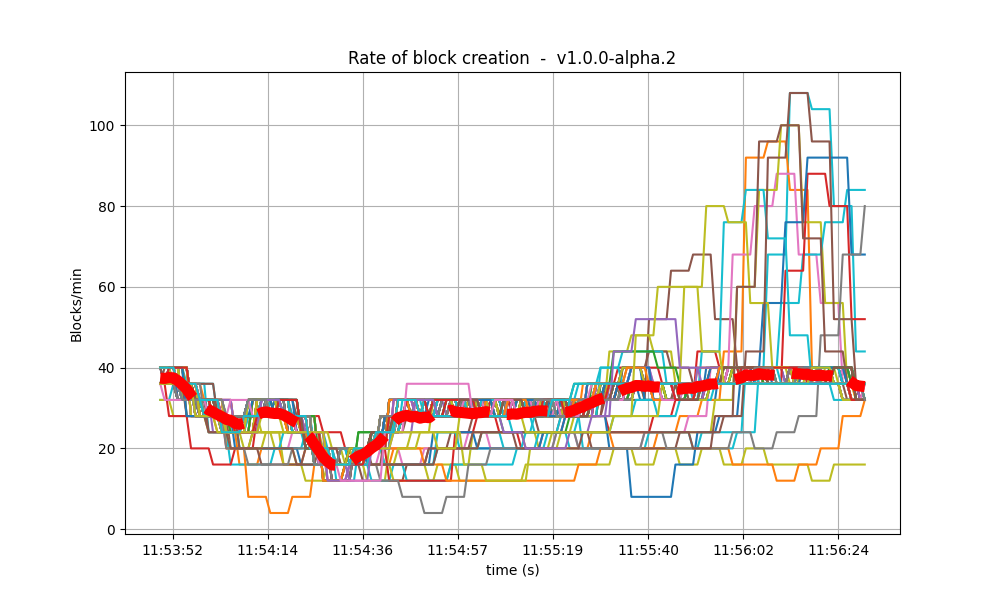Viewport: 1000px width, 600px height.
Task: Click the "time (s)" x-axis label
Action: click(x=513, y=570)
